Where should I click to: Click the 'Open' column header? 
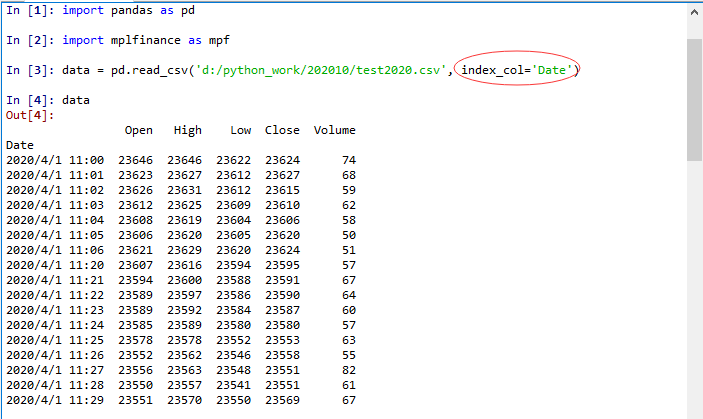click(139, 130)
